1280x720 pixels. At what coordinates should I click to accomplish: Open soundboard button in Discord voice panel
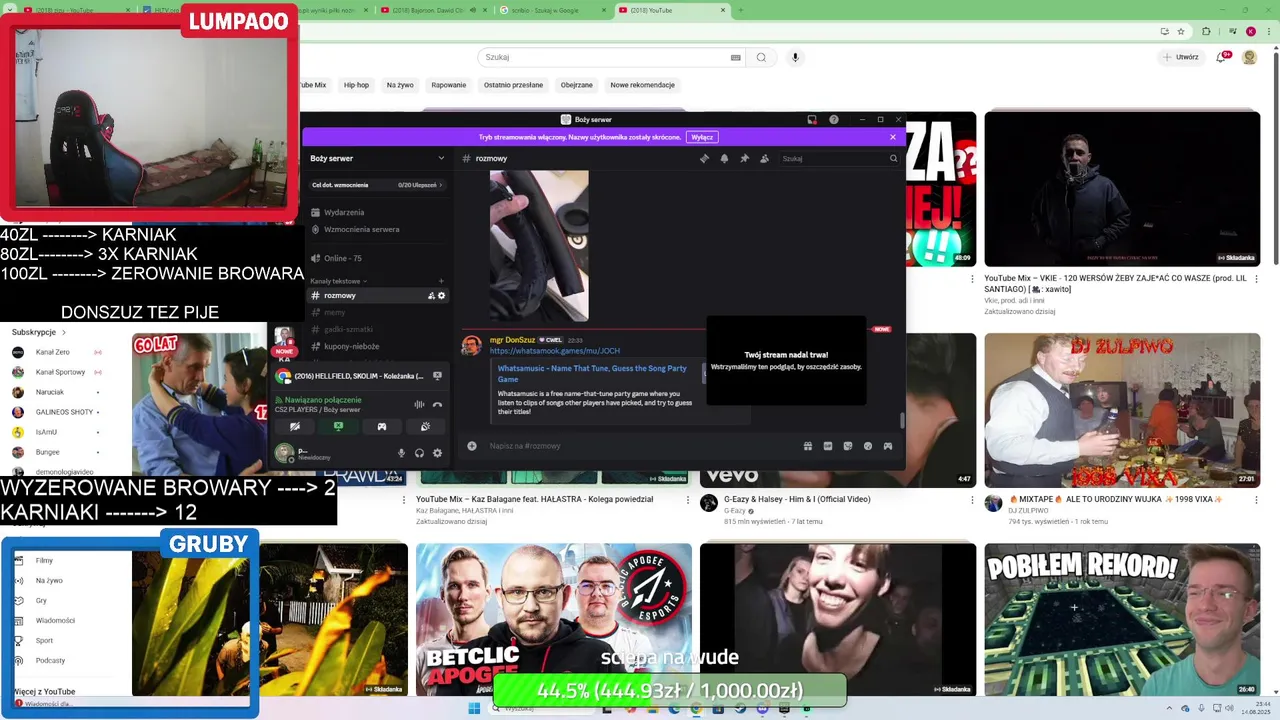tap(425, 426)
